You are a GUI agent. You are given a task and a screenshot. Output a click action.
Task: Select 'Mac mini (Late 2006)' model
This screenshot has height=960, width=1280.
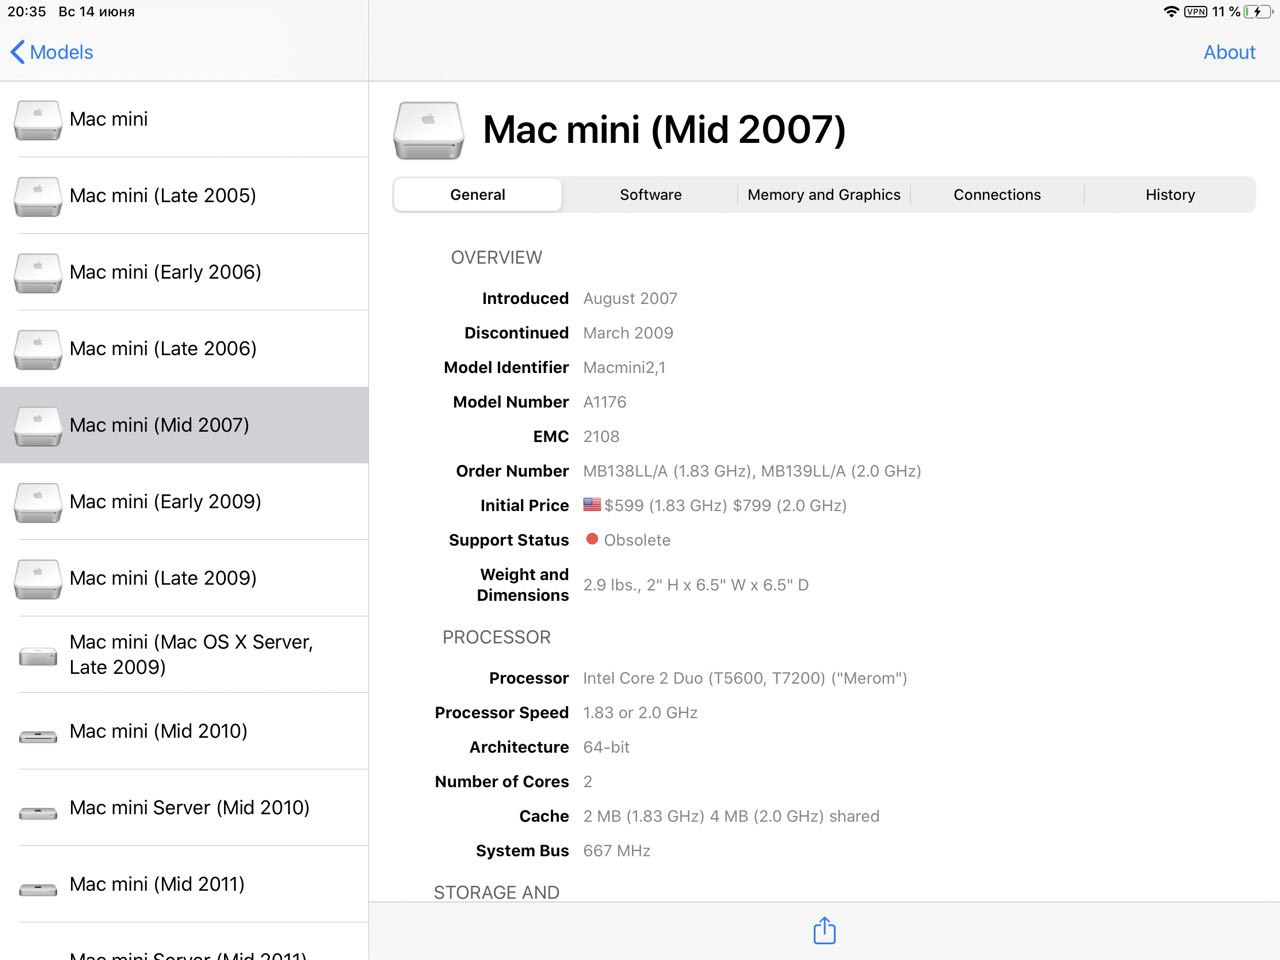coord(184,348)
